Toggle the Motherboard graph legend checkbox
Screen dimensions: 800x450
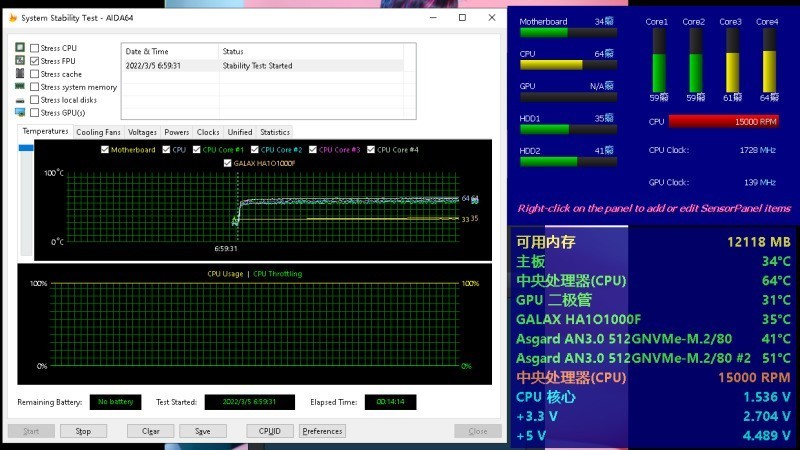pyautogui.click(x=105, y=150)
